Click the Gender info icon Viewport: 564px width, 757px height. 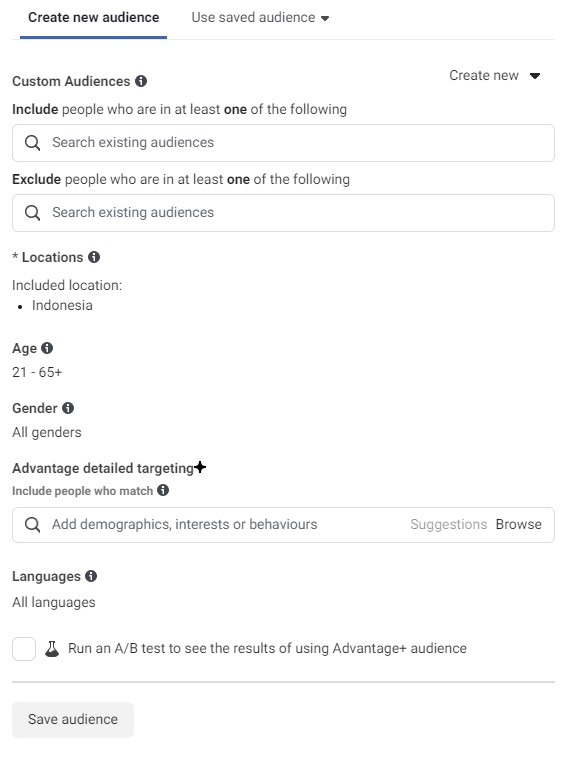click(68, 408)
